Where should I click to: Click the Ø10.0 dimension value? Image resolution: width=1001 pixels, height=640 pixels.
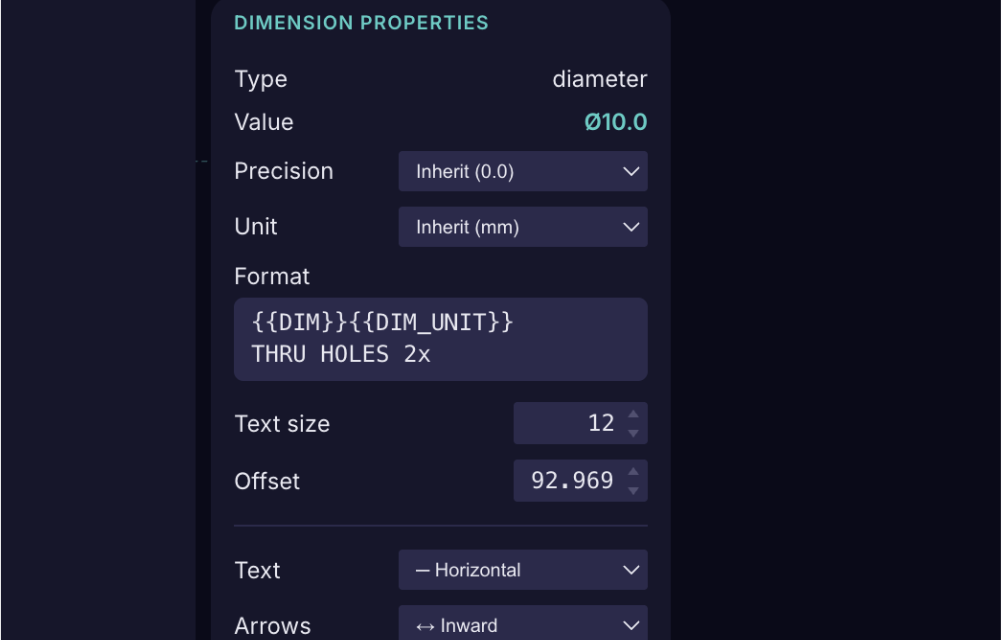tap(615, 122)
